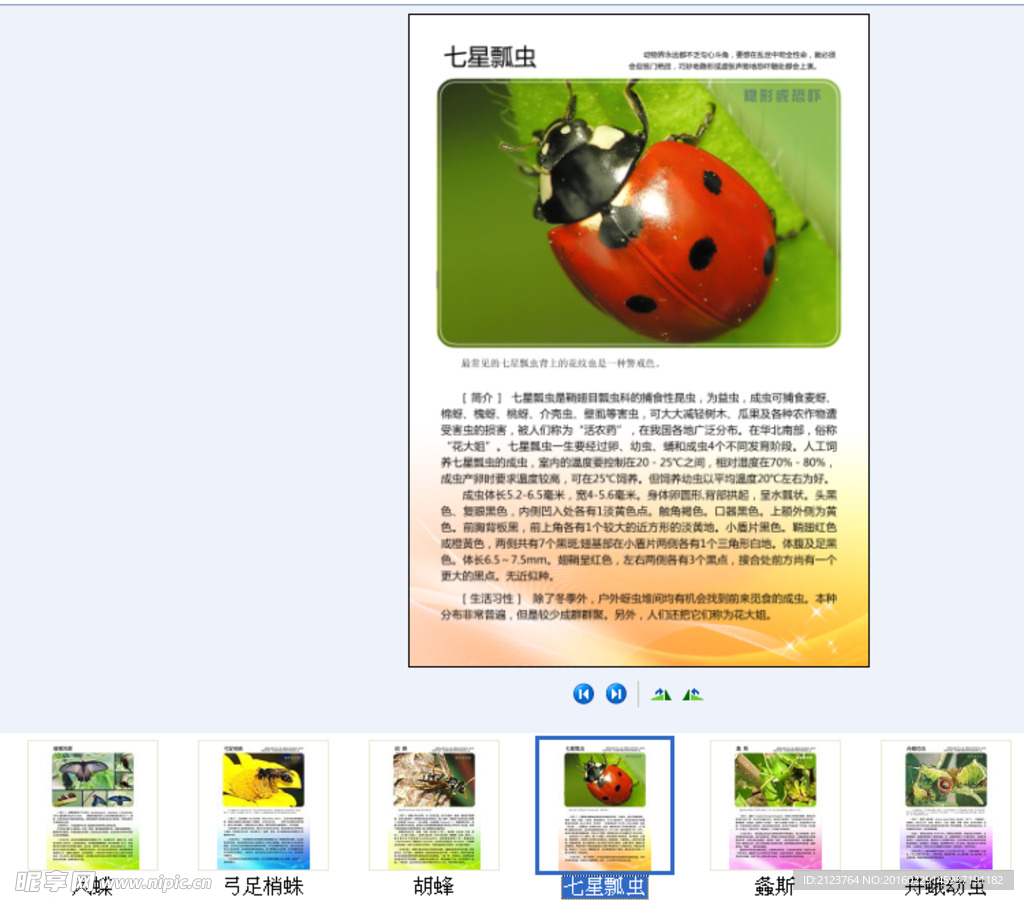Image resolution: width=1024 pixels, height=900 pixels.
Task: Click the 弓足梢蛛 file name label
Action: click(x=263, y=886)
